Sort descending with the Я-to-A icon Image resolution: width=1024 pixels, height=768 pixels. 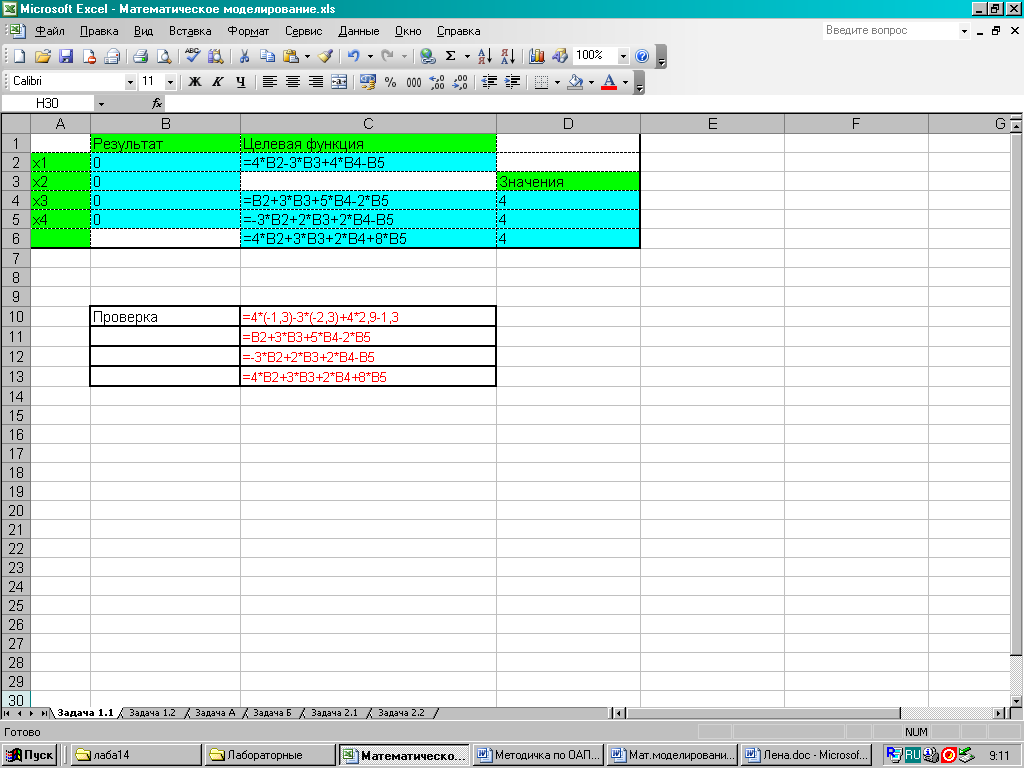point(508,56)
